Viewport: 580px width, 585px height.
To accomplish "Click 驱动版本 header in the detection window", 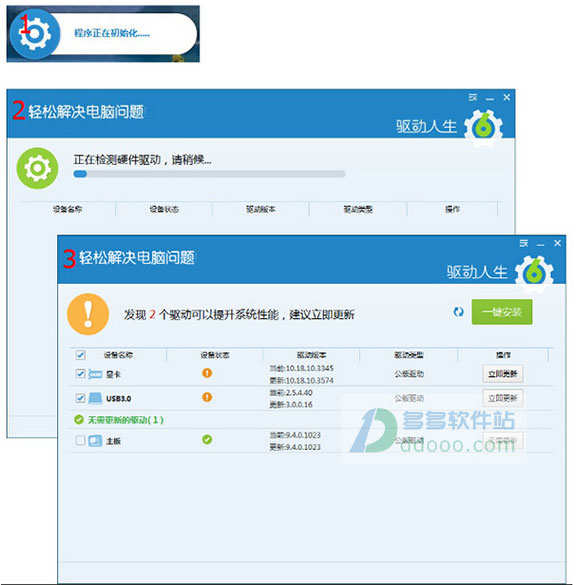I will click(x=261, y=209).
